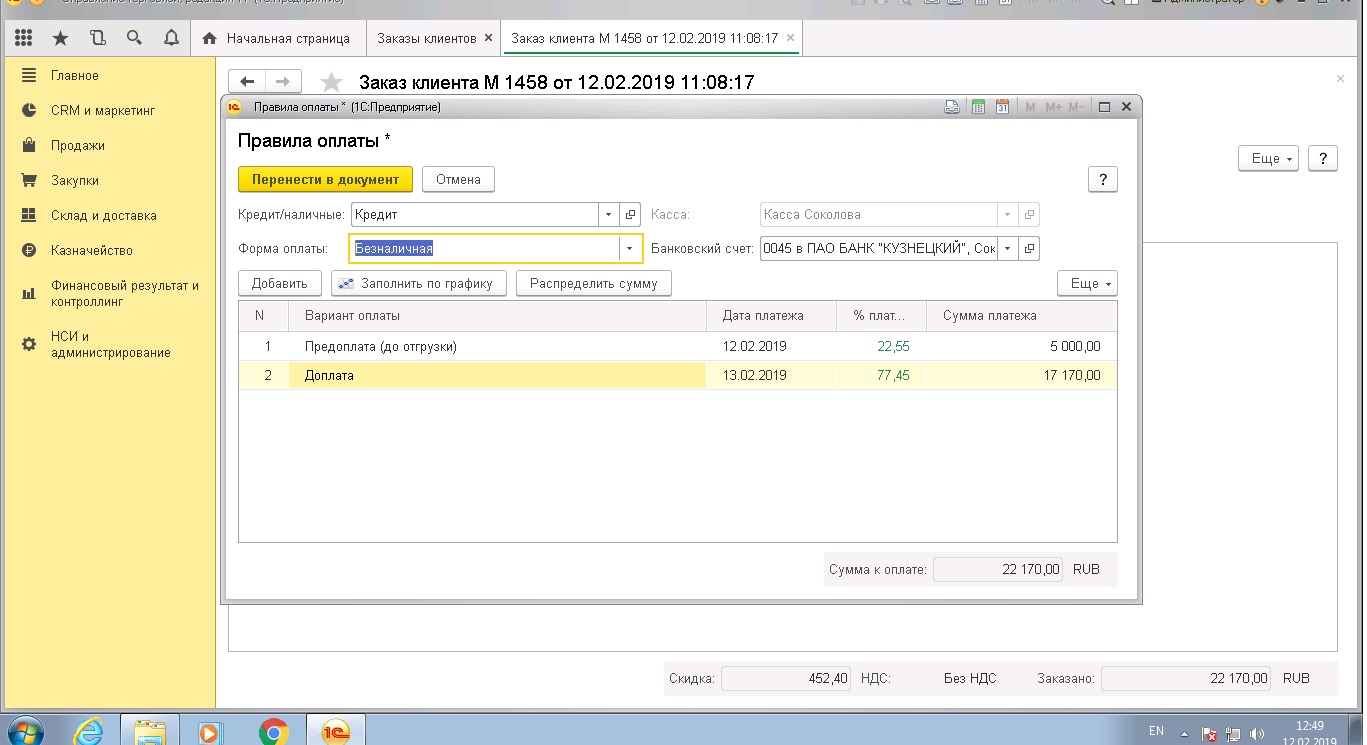Image resolution: width=1367 pixels, height=745 pixels.
Task: Switch to the Заказы клиентов tab
Action: 426,38
